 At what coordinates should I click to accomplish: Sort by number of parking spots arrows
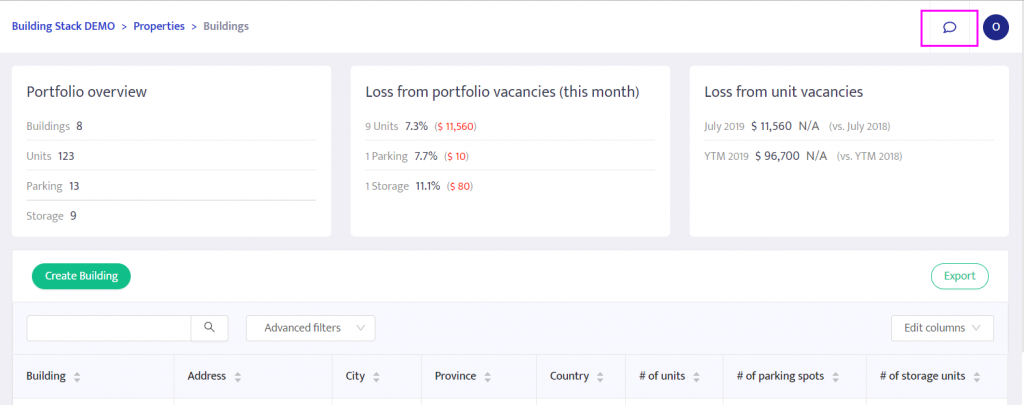click(x=835, y=377)
